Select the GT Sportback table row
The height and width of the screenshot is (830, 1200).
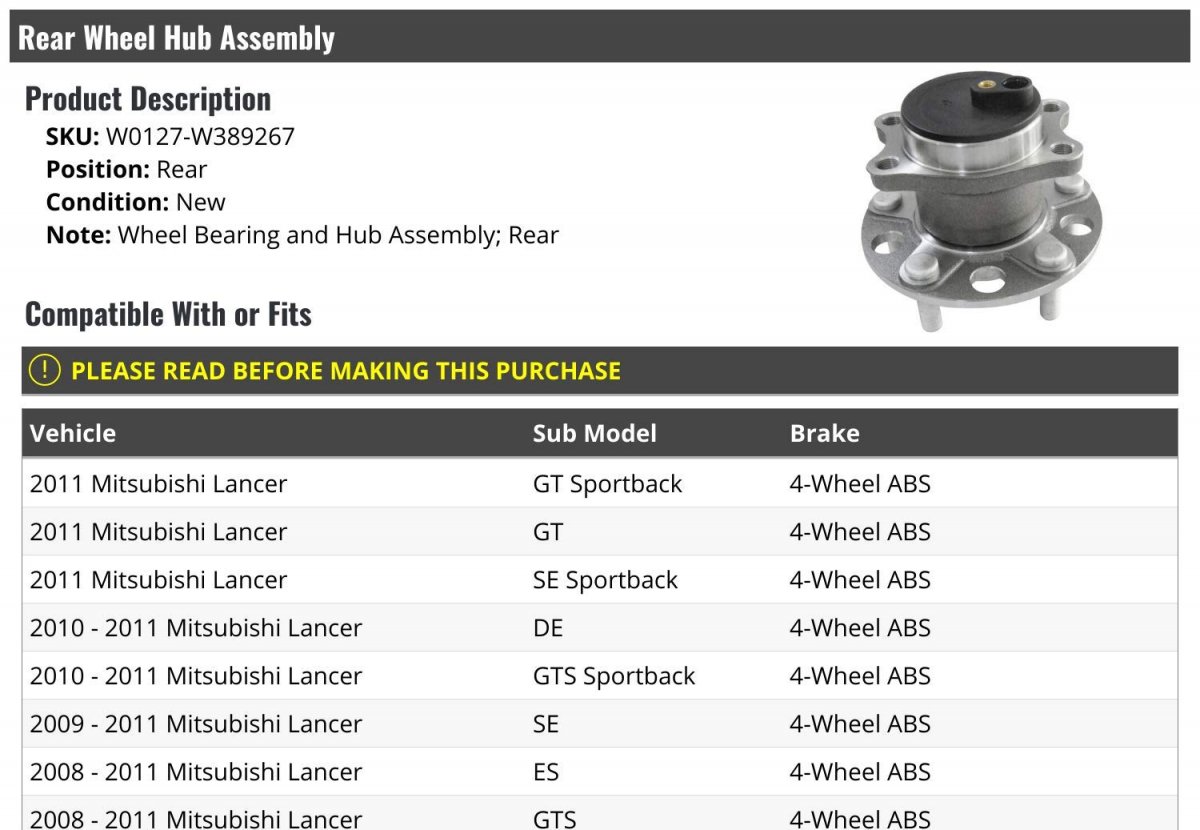click(600, 484)
